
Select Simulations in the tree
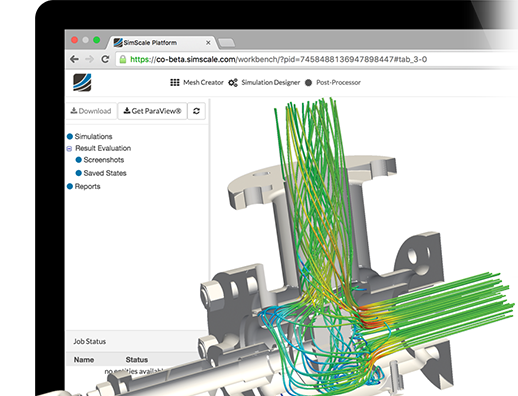click(93, 136)
